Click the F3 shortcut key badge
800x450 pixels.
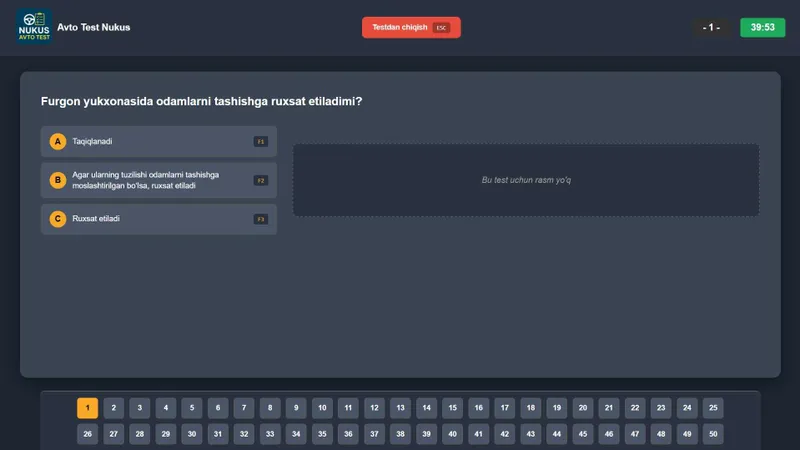(261, 219)
